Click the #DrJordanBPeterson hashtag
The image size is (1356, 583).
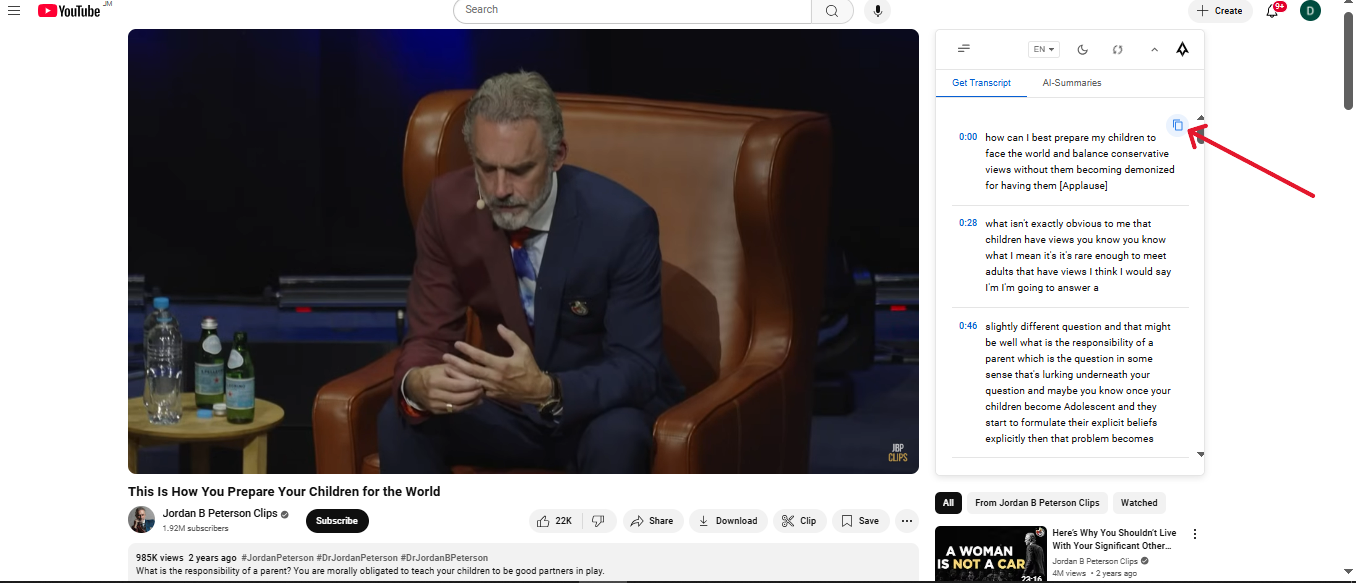coord(445,558)
